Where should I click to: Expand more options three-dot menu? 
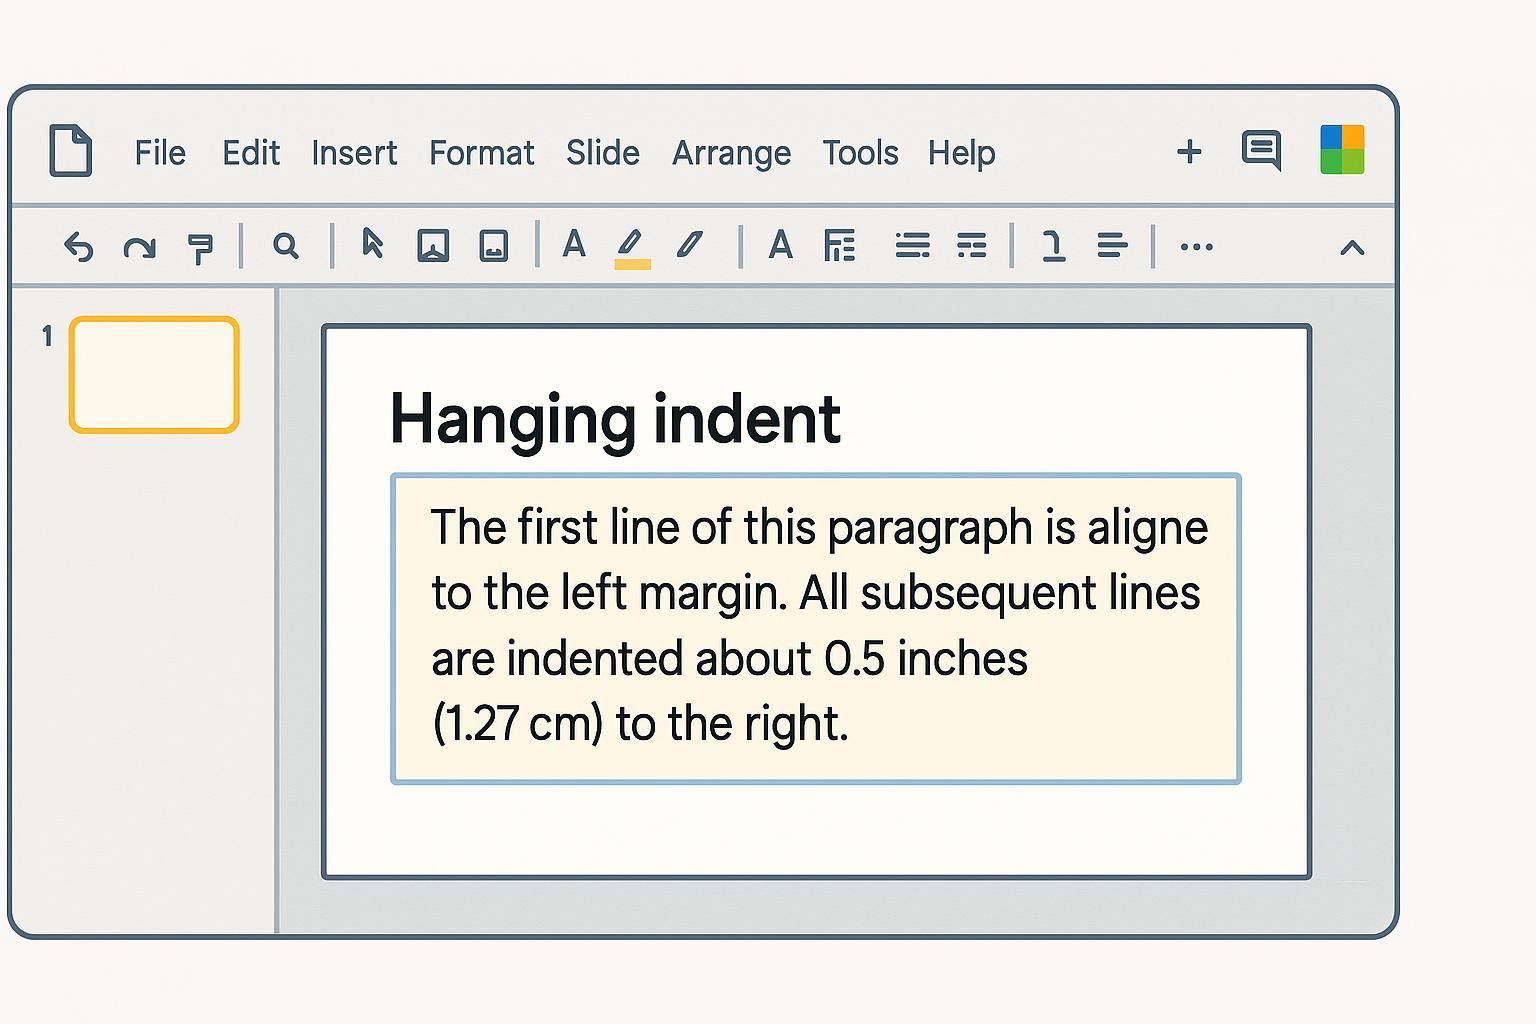pos(1196,246)
